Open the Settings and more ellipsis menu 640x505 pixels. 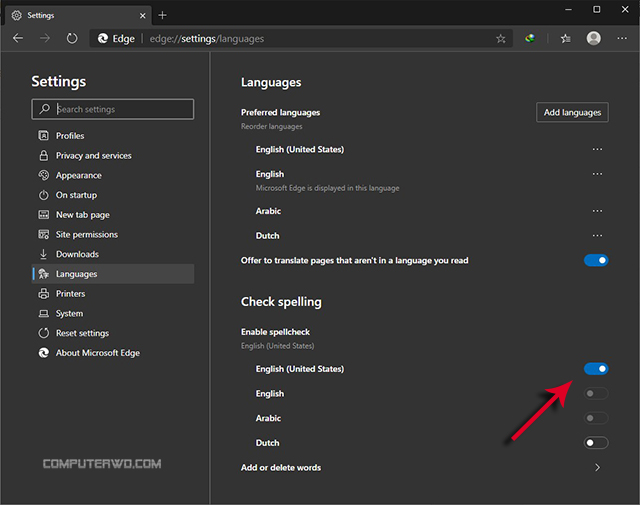[622, 38]
